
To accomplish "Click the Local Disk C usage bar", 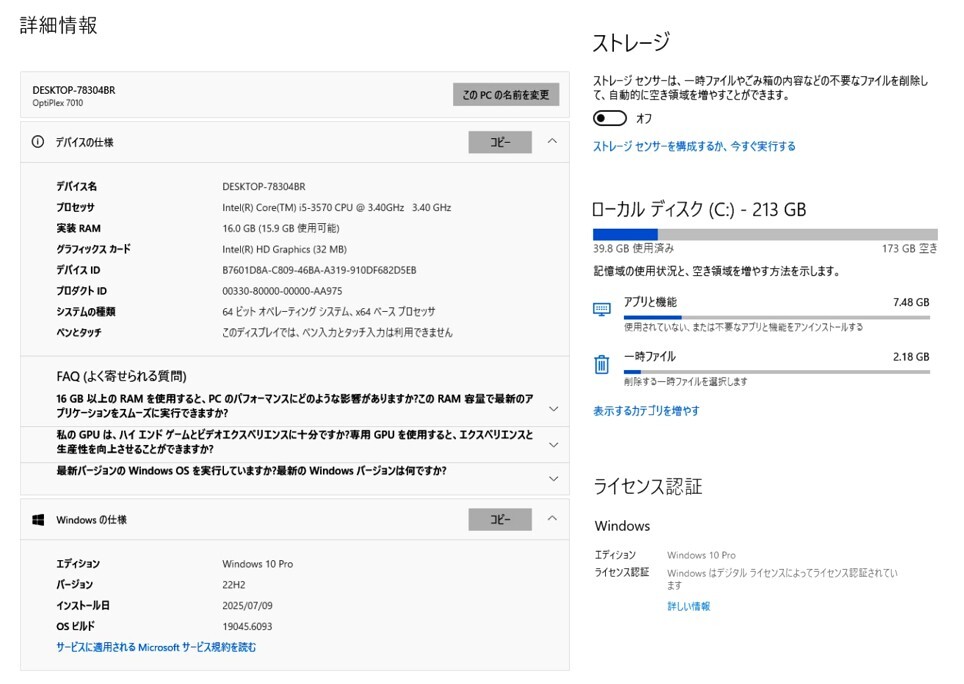I will [765, 234].
